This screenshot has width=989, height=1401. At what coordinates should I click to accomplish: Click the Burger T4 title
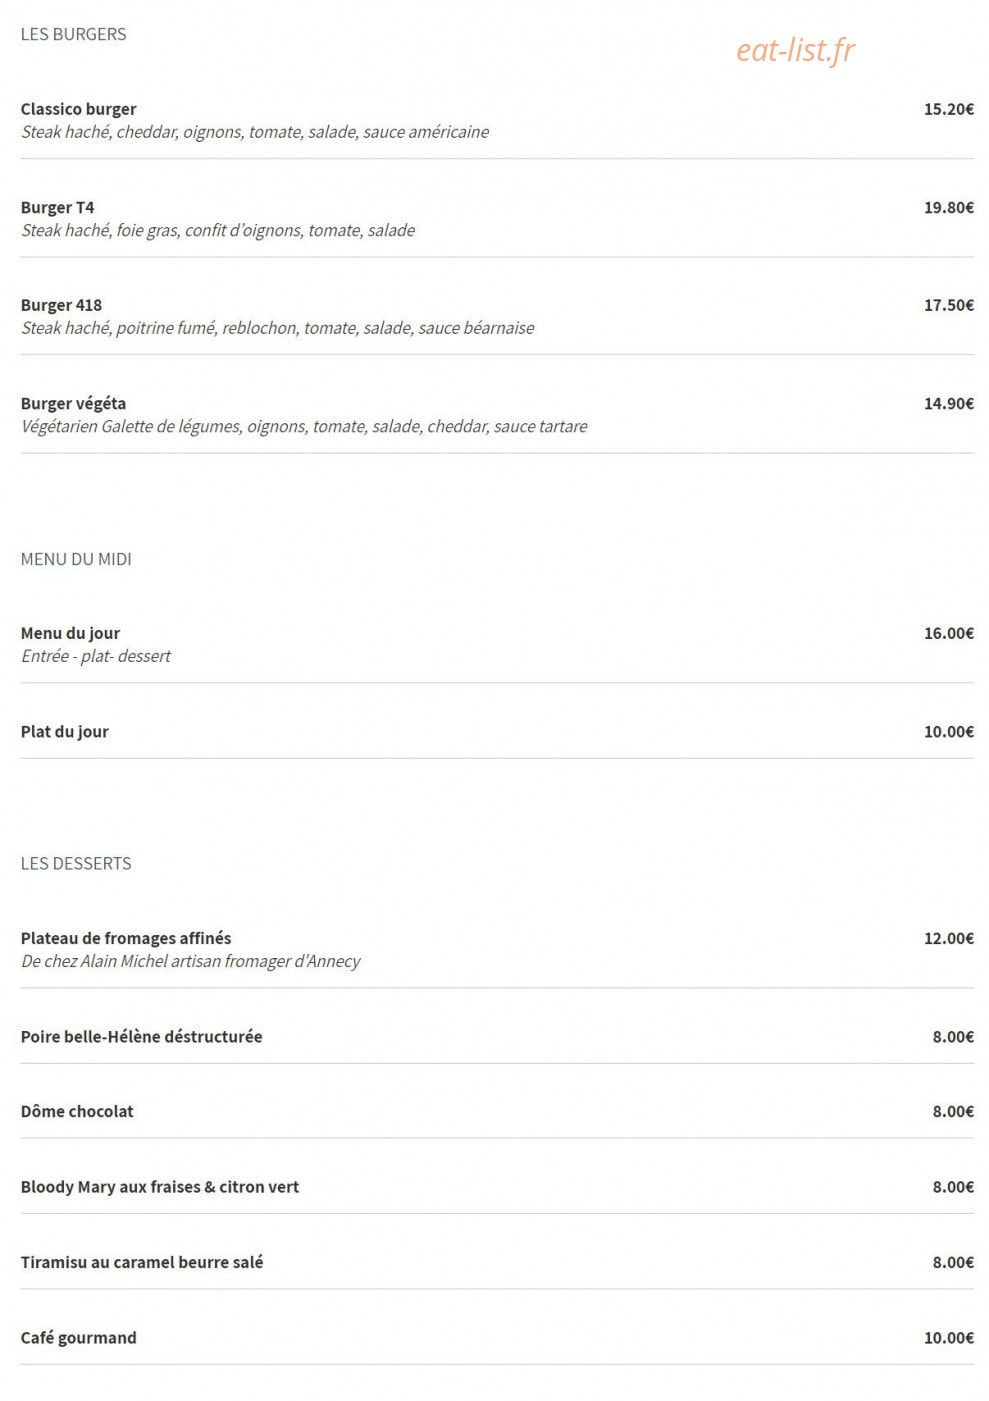pyautogui.click(x=57, y=207)
